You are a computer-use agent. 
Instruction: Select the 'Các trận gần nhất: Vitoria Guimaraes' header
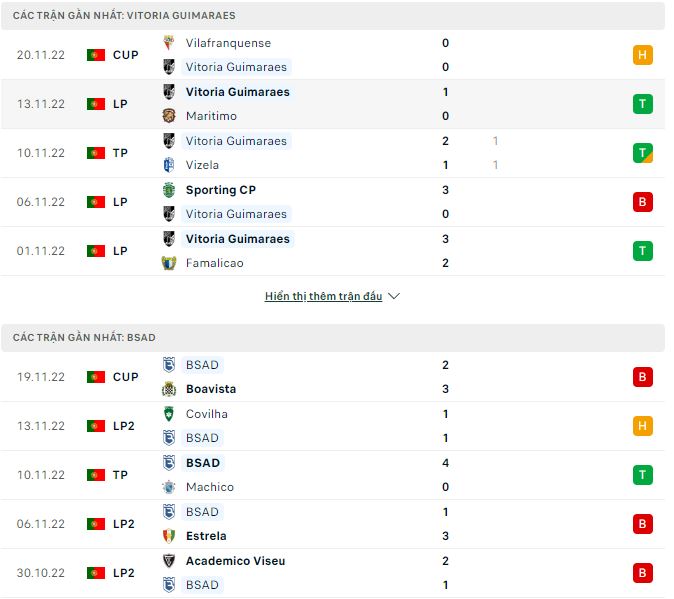coord(124,16)
